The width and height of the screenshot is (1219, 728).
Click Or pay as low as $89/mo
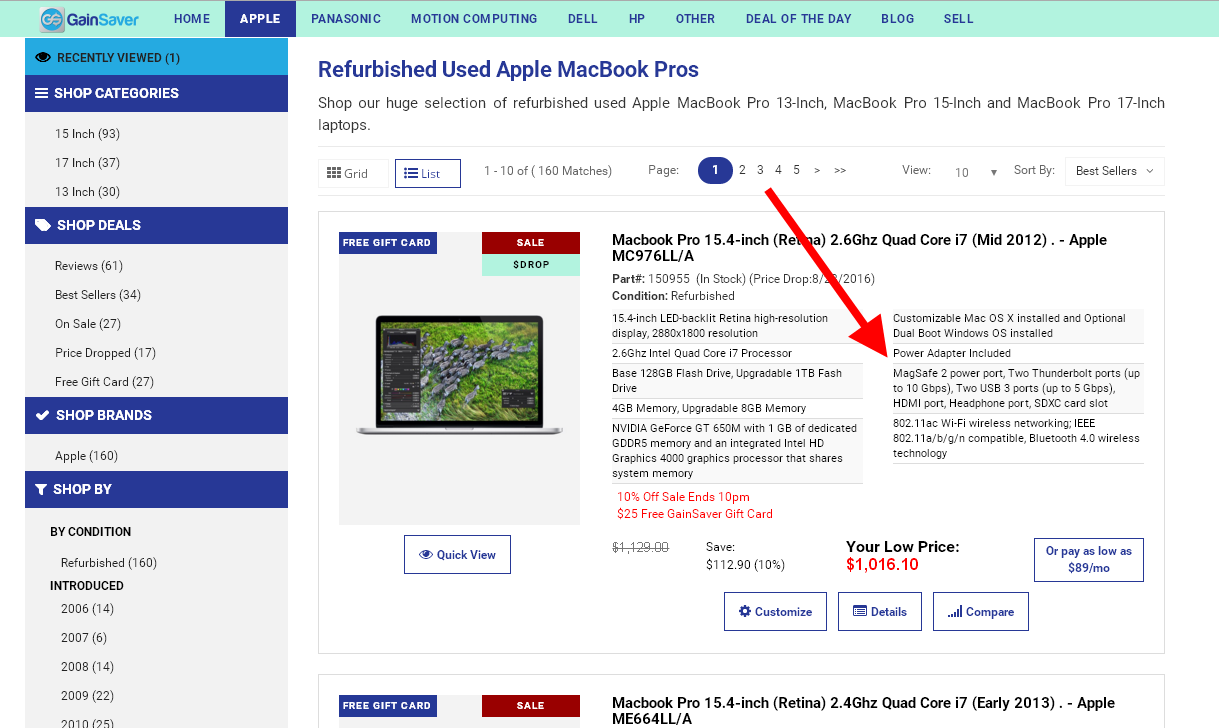click(1089, 560)
